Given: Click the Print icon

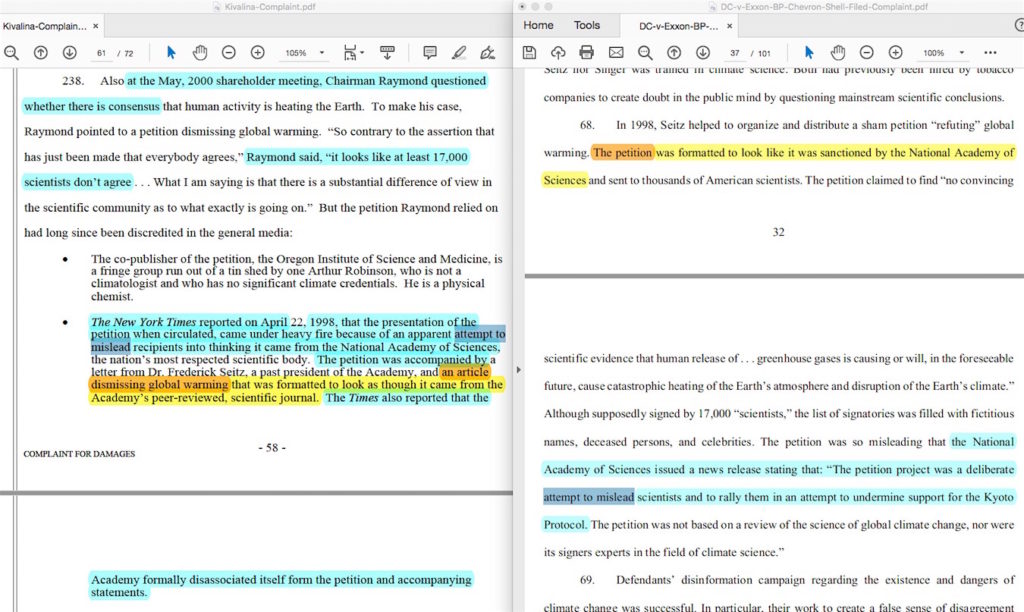Looking at the screenshot, I should coord(587,52).
